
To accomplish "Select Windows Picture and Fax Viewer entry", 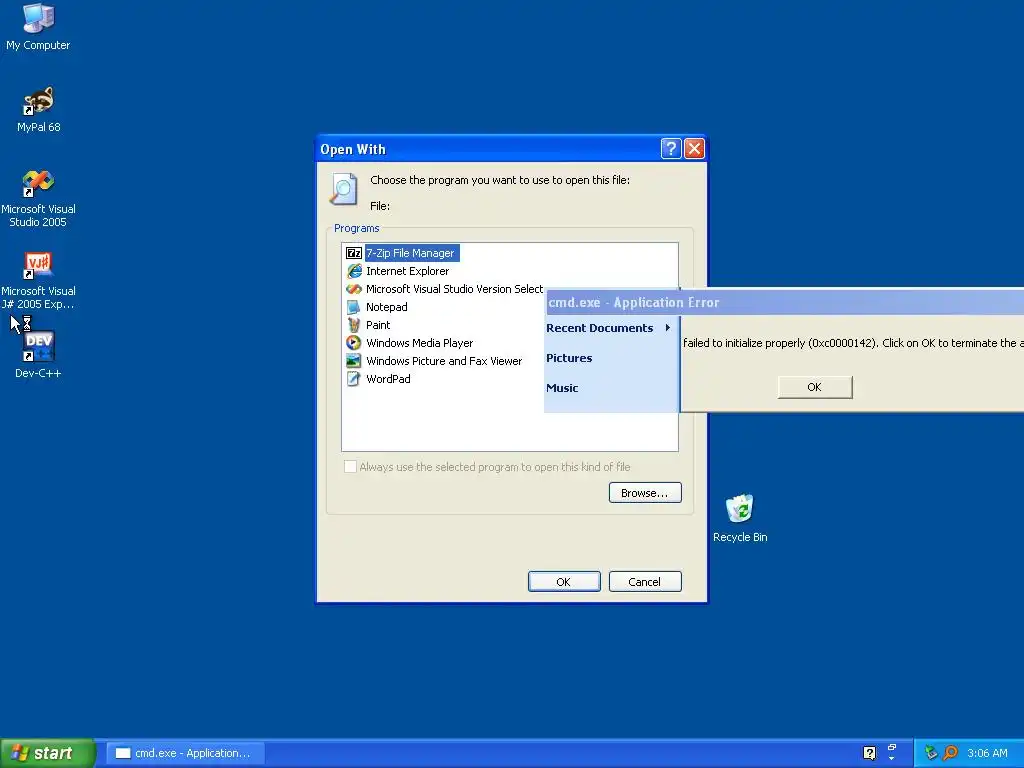I will [x=444, y=360].
